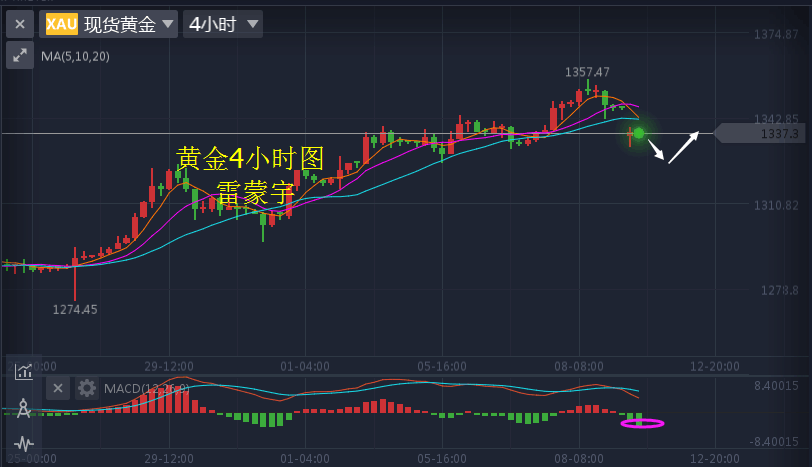Click the magenta ellipse on MACD
812x467 pixels.
pos(642,423)
